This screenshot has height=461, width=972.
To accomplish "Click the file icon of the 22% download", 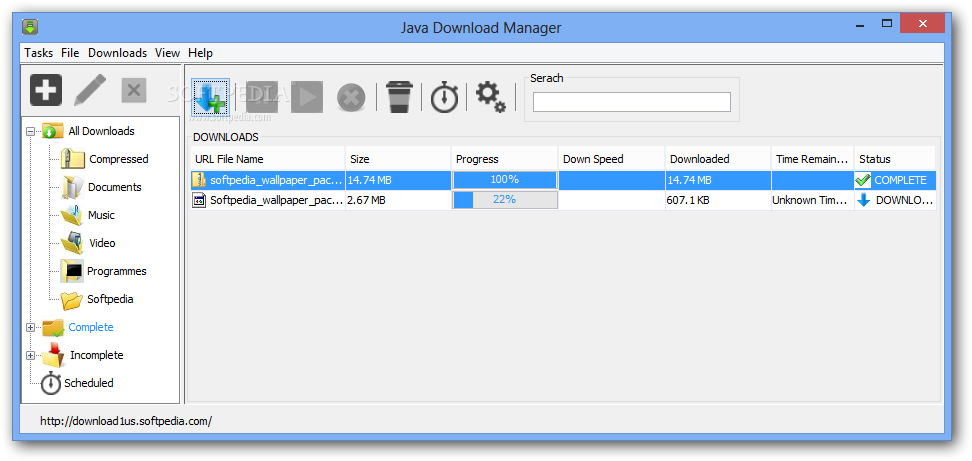I will [200, 200].
